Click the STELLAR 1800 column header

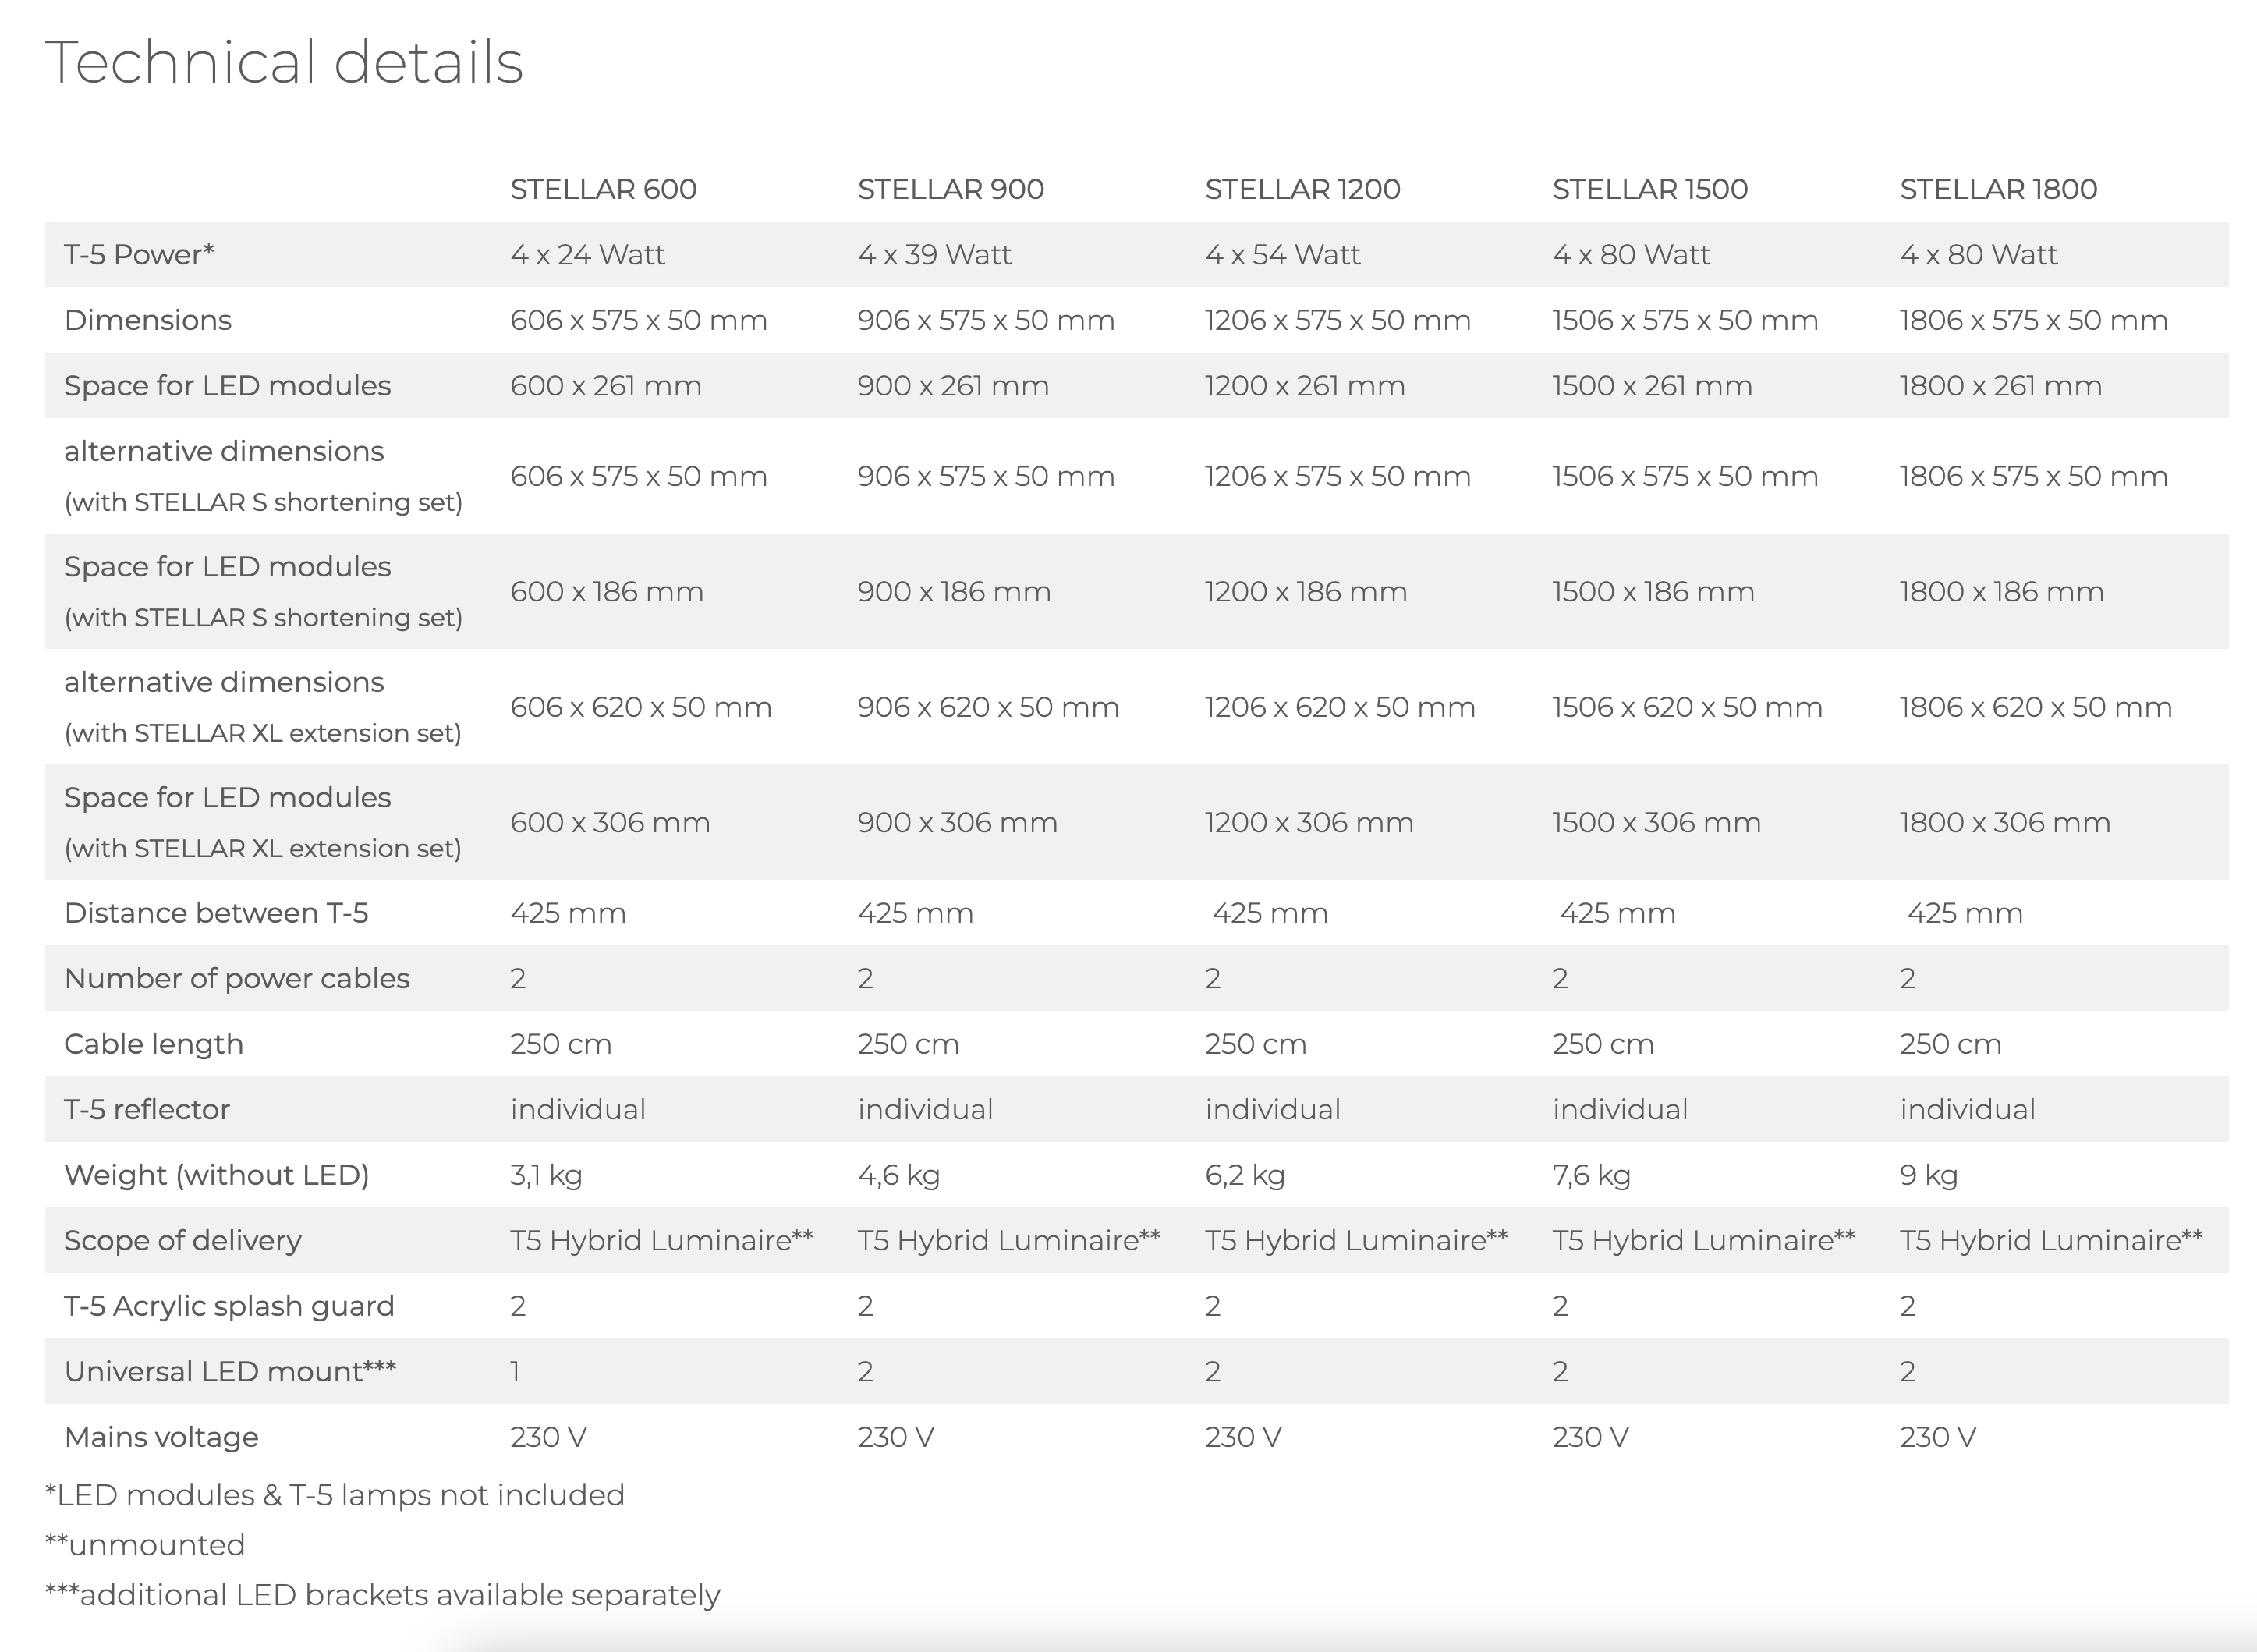pyautogui.click(x=1998, y=189)
